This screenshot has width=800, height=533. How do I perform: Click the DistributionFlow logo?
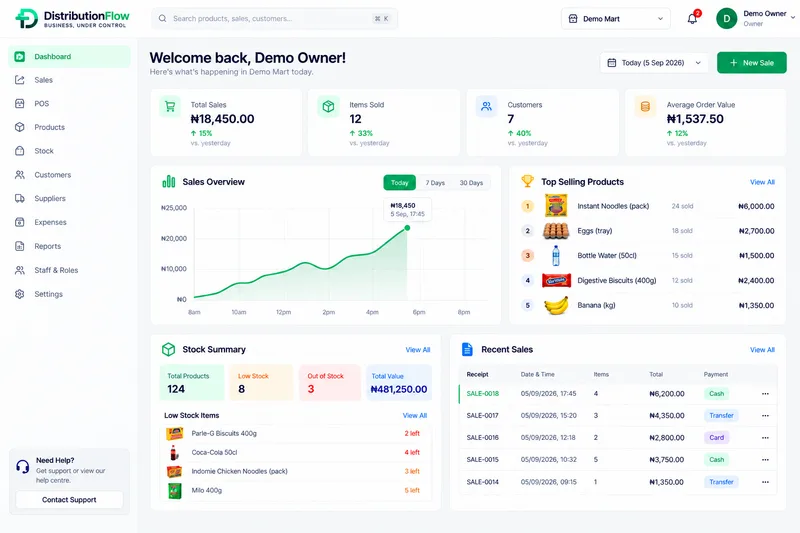coord(72,18)
